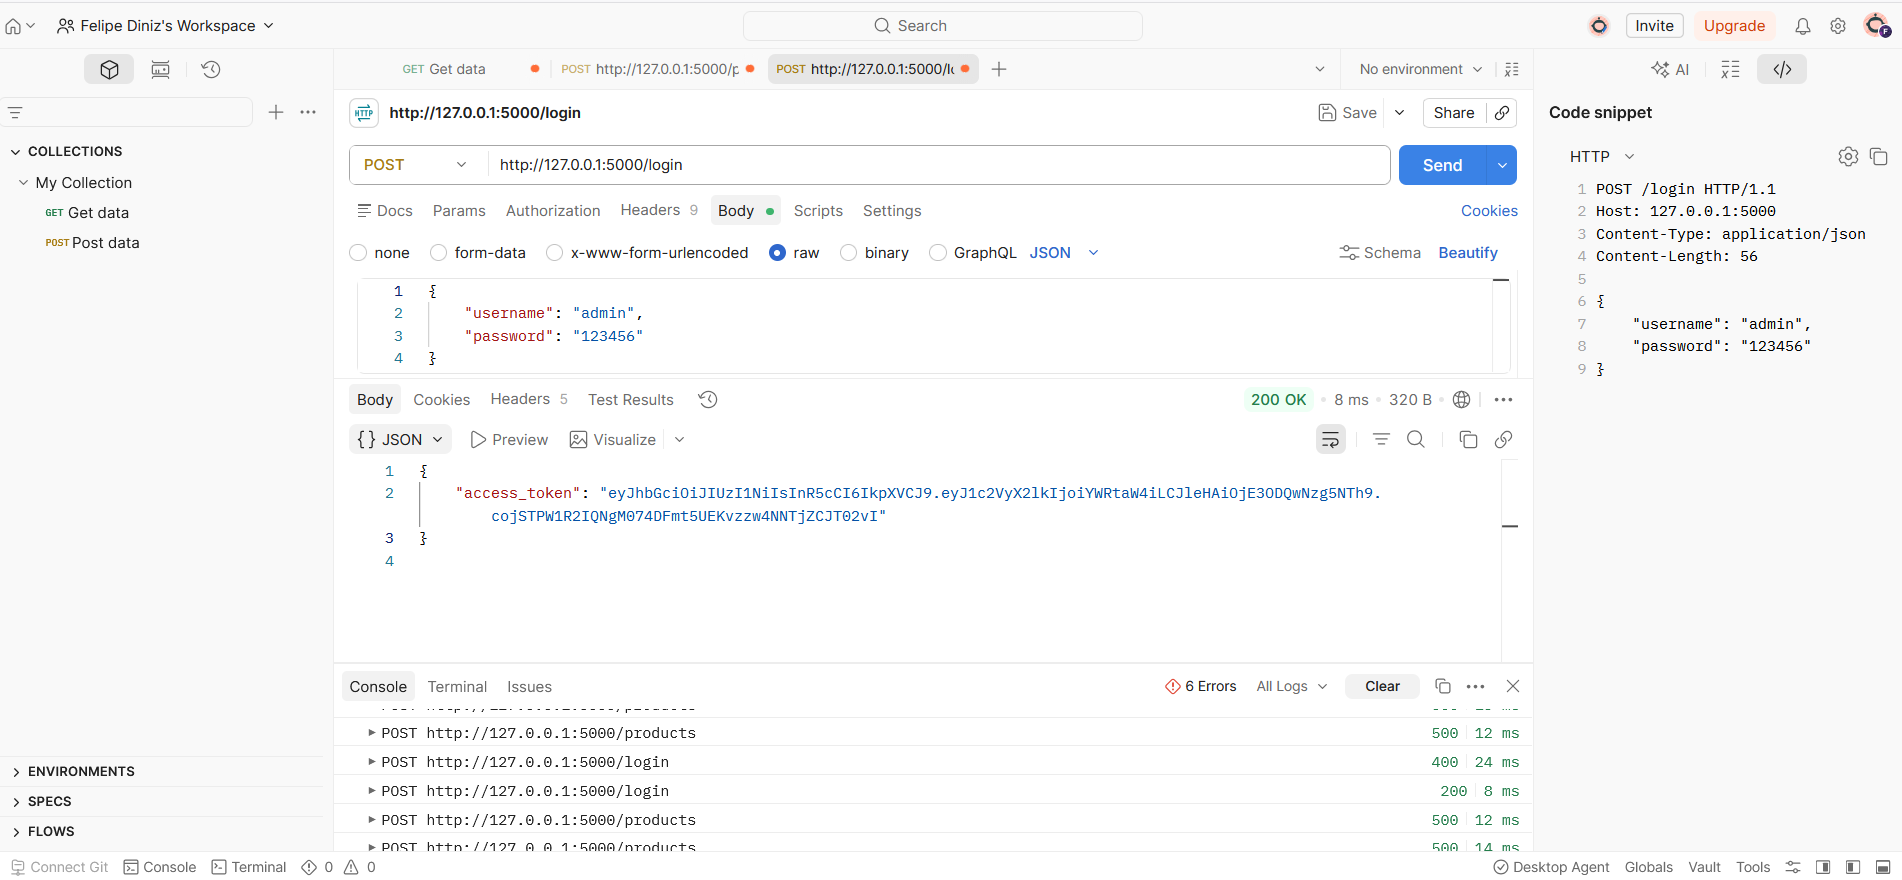The image size is (1902, 880).
Task: Copy the code snippet to clipboard
Action: (x=1878, y=156)
